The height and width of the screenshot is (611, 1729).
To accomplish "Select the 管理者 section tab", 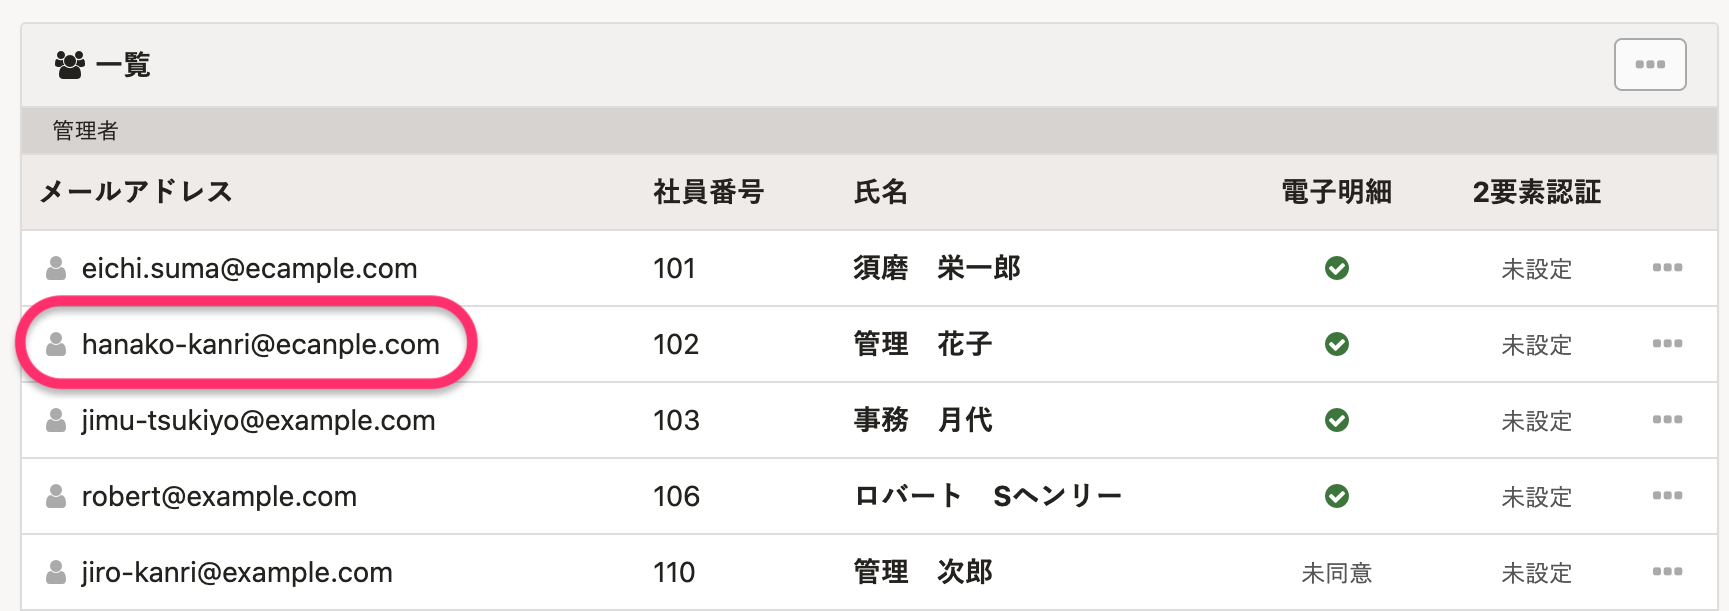I will pyautogui.click(x=85, y=131).
